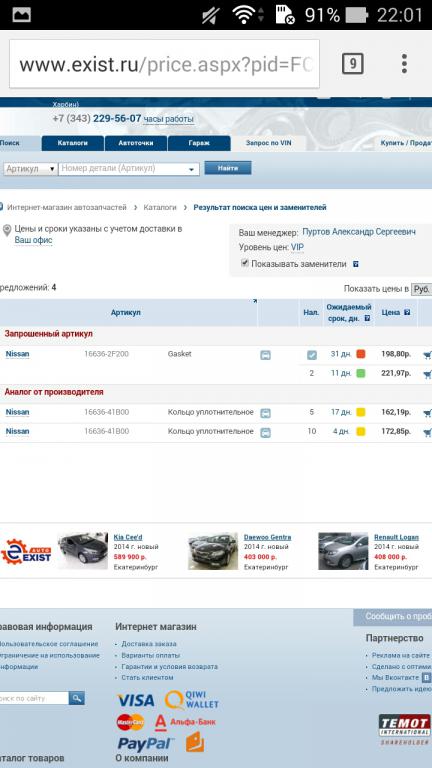Open the picture notification icon in the status bar
Viewport: 432px width, 768px height.
(x=21, y=15)
